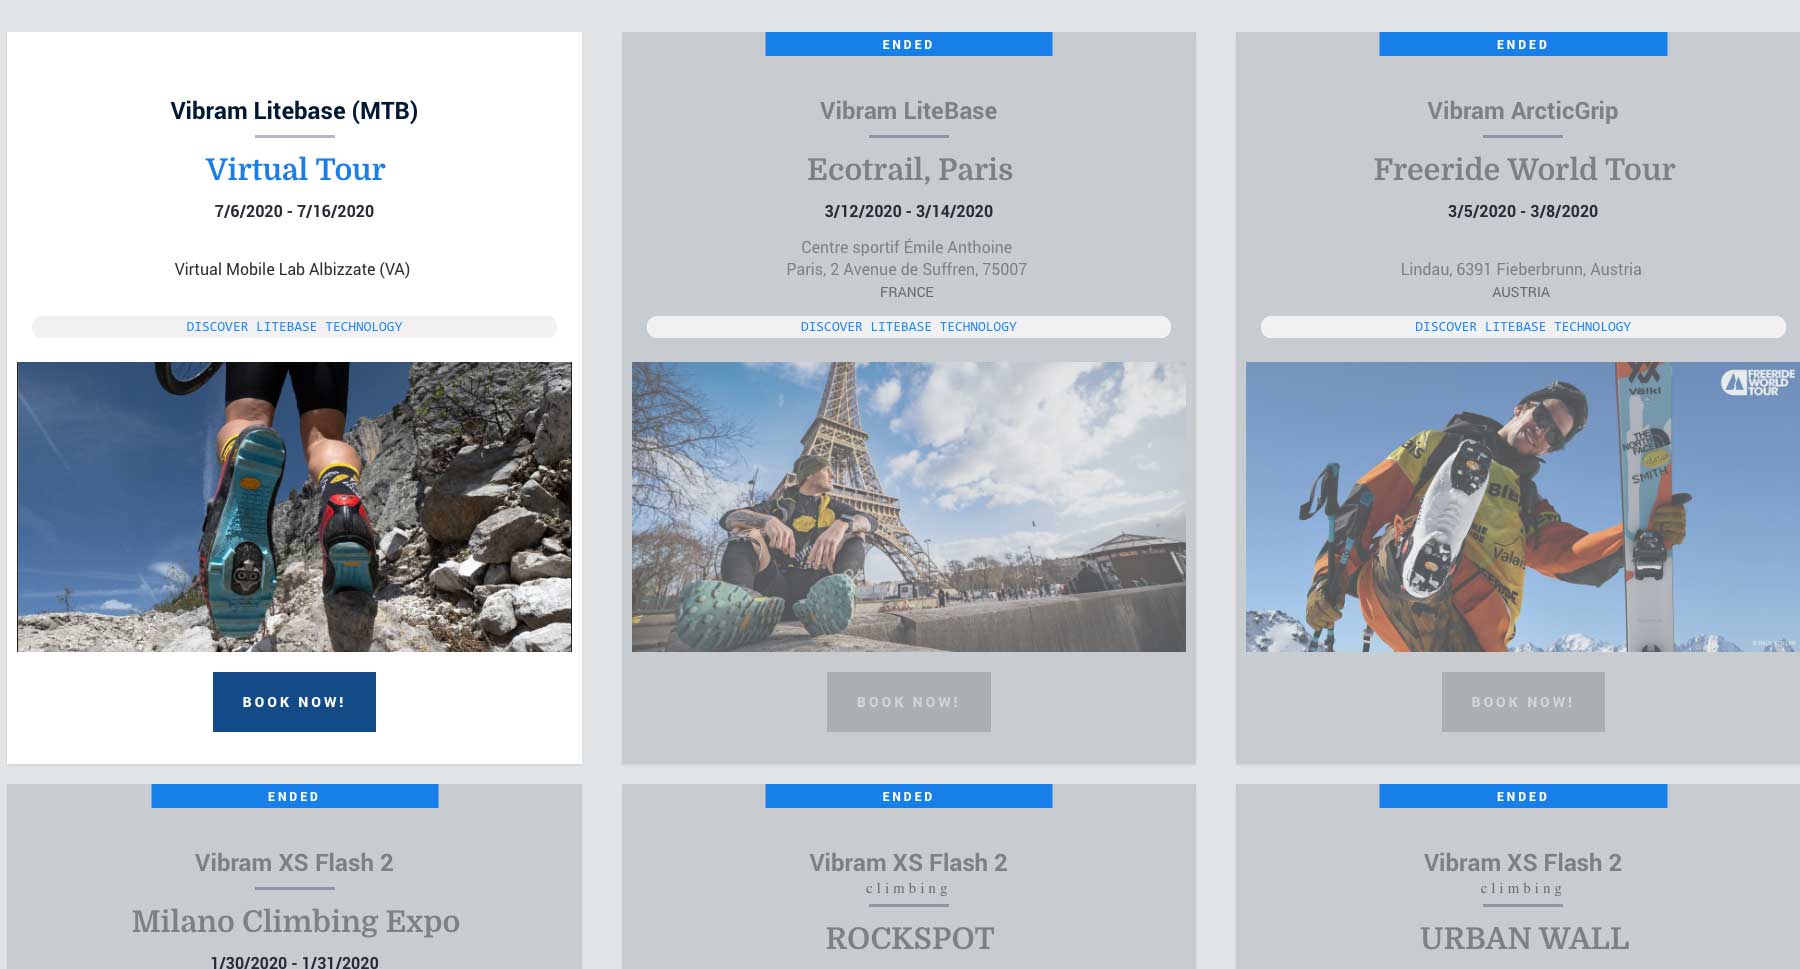View the Eiffel Tower runner photo
The width and height of the screenshot is (1800, 969).
click(908, 507)
